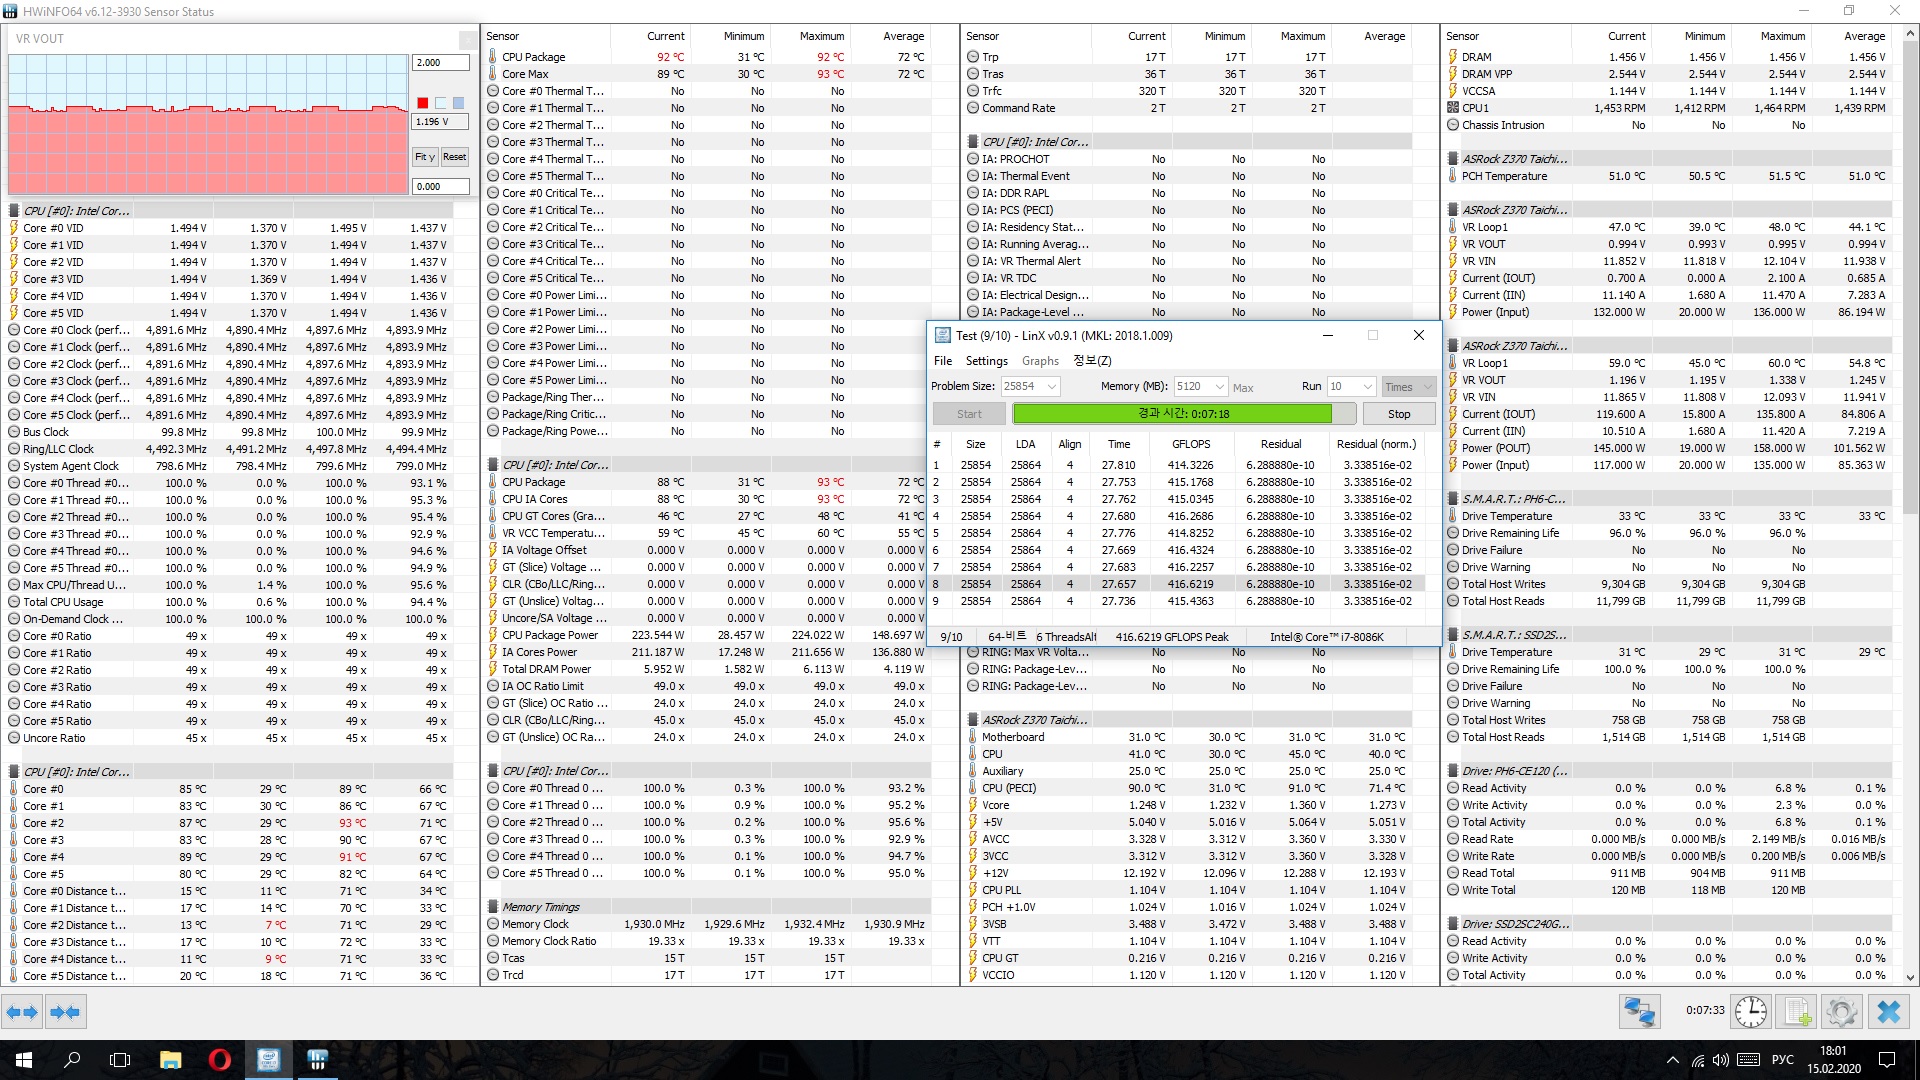Open the Problem Size dropdown

point(1052,387)
